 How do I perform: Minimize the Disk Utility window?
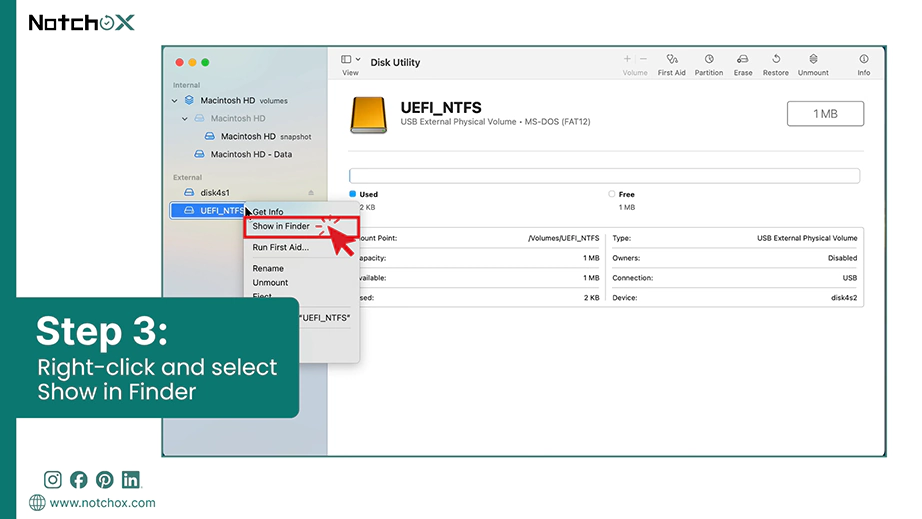point(192,62)
